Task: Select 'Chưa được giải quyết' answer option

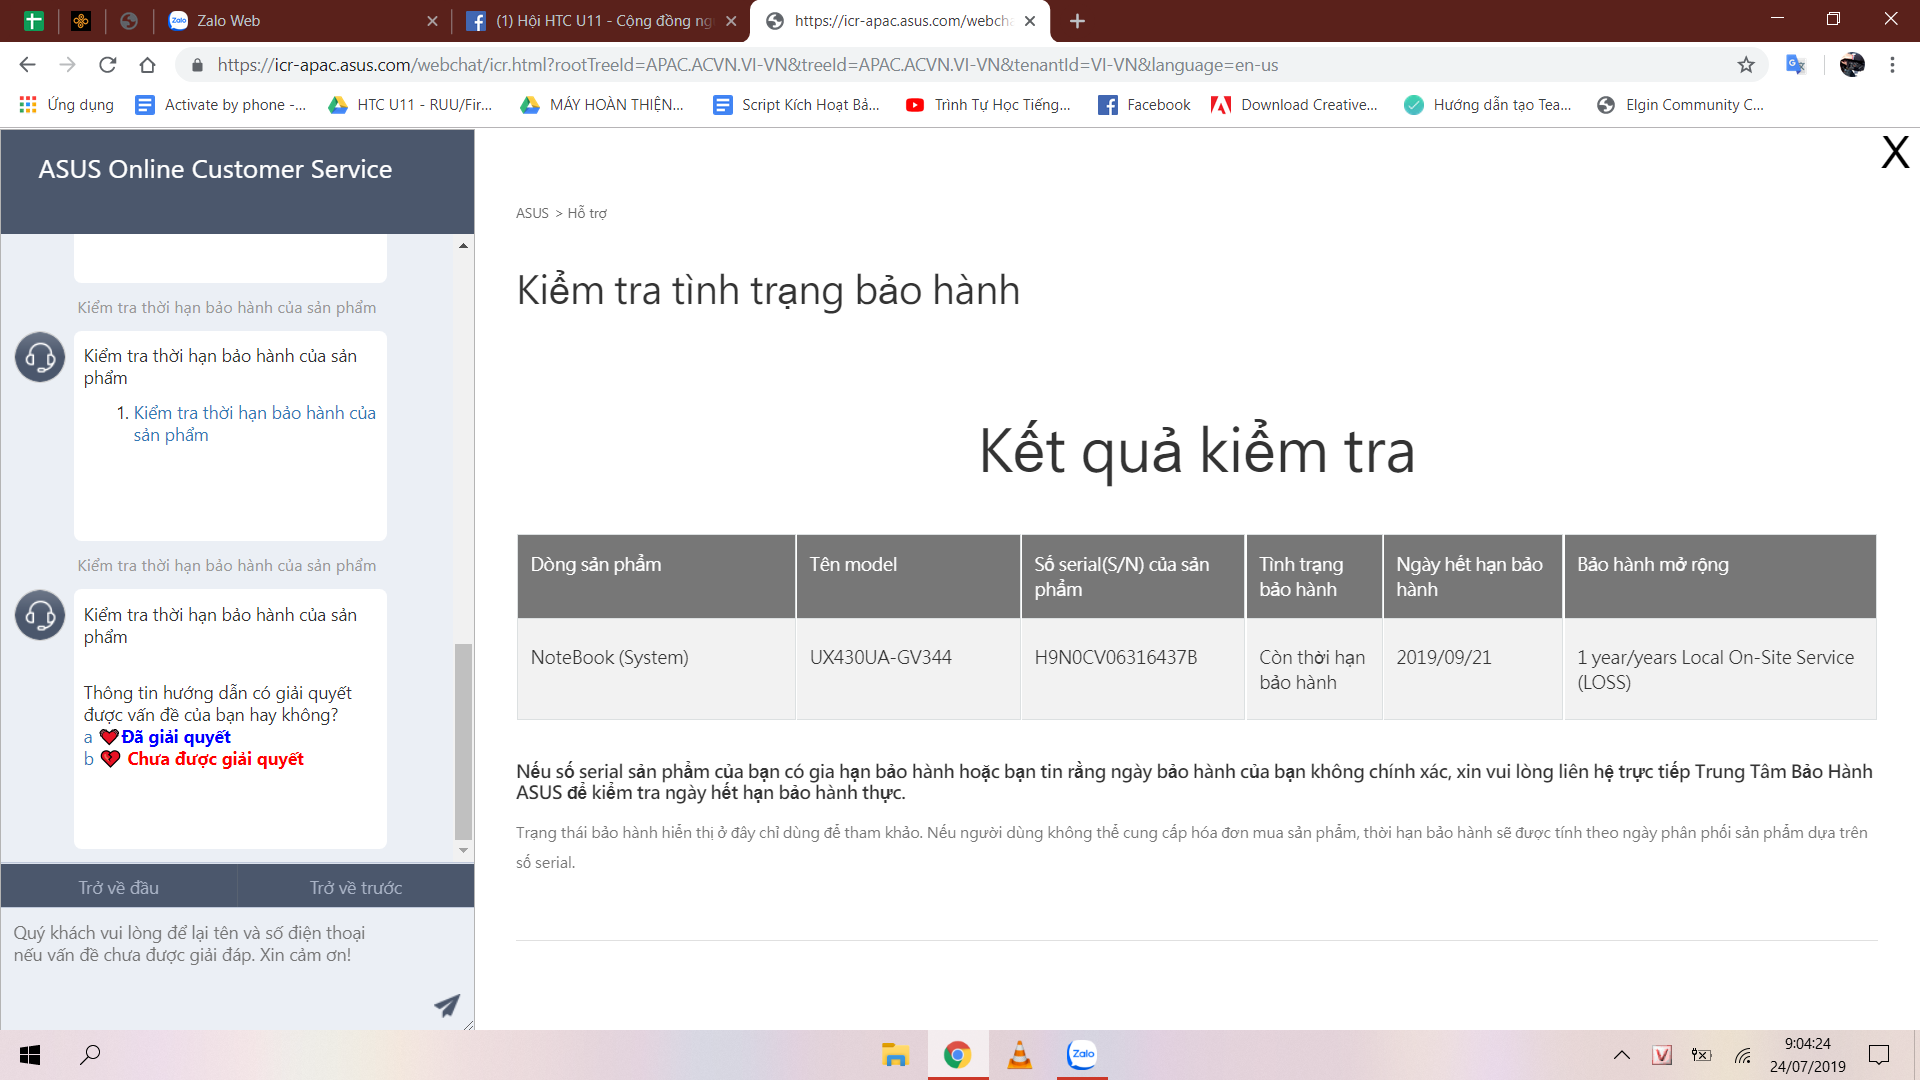Action: (215, 759)
